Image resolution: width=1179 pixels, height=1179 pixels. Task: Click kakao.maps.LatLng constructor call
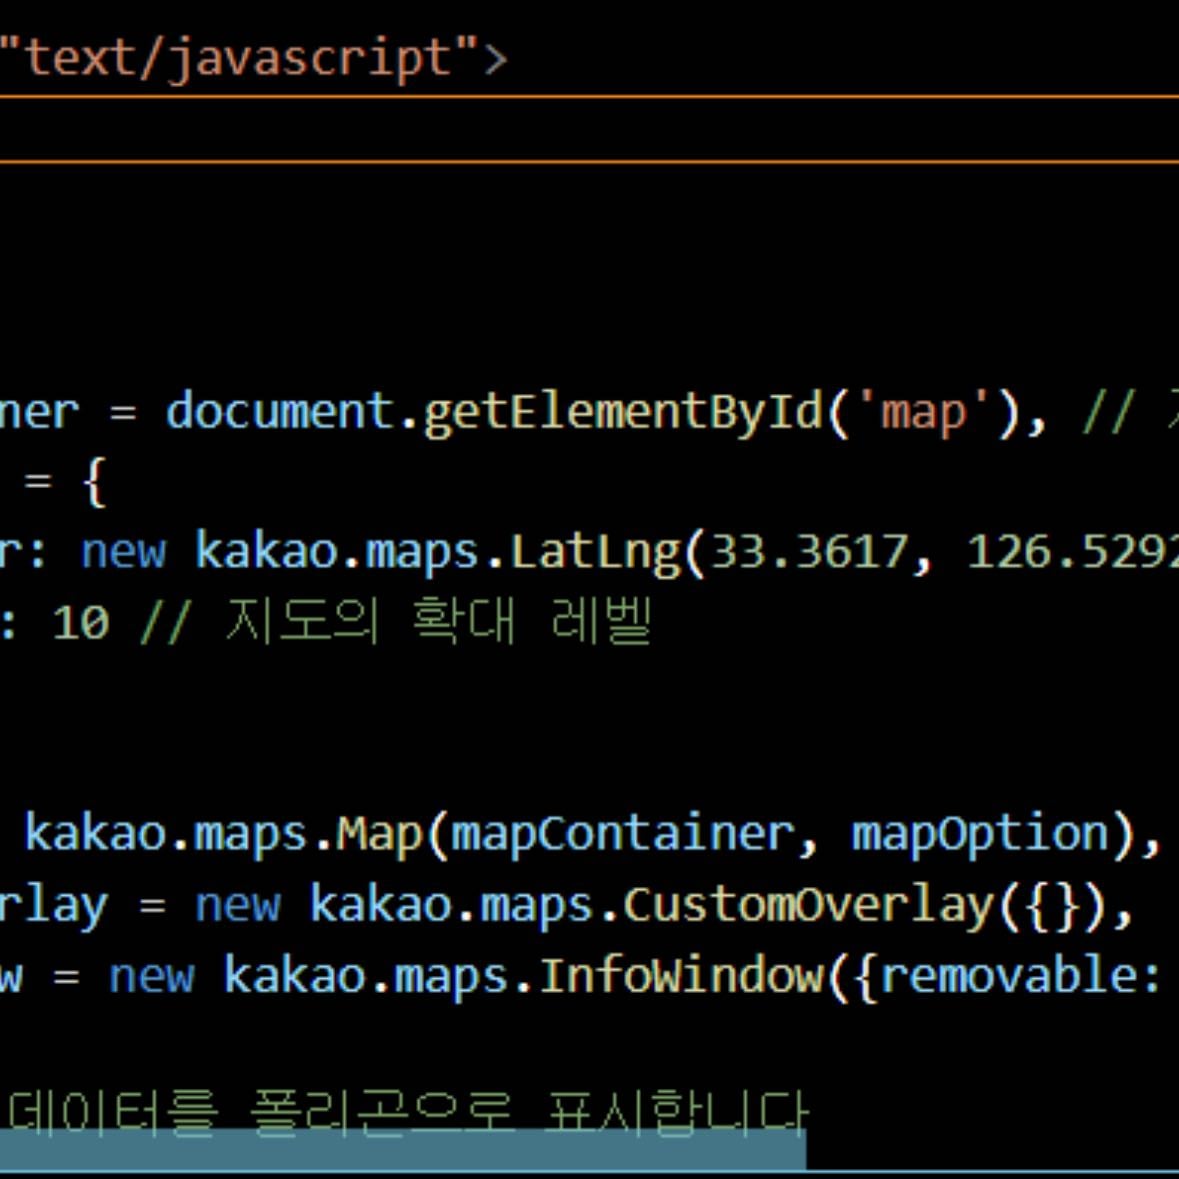pos(438,553)
